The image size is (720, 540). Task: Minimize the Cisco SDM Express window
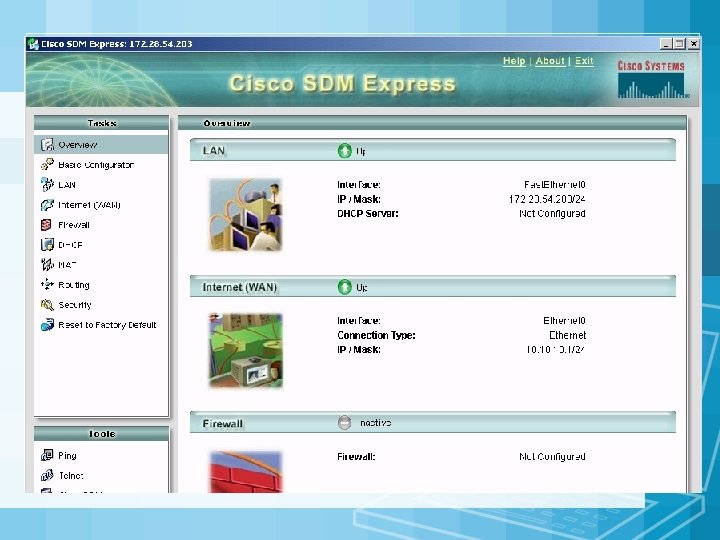(x=666, y=44)
